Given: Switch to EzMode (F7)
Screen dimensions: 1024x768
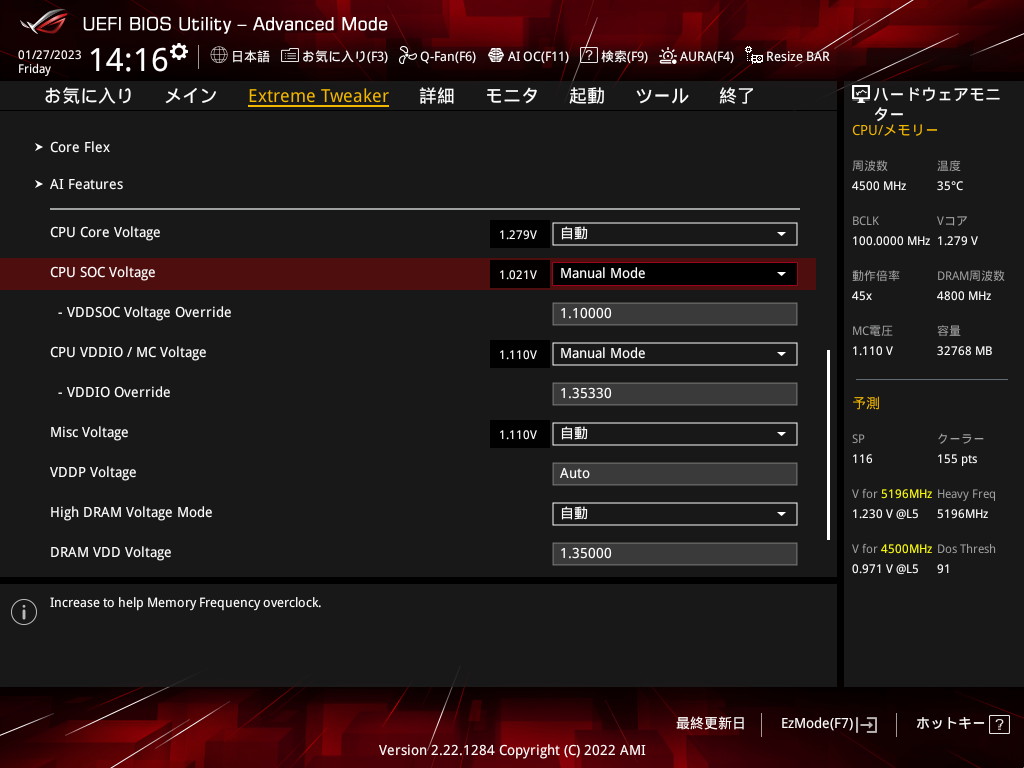Looking at the screenshot, I should coord(828,724).
